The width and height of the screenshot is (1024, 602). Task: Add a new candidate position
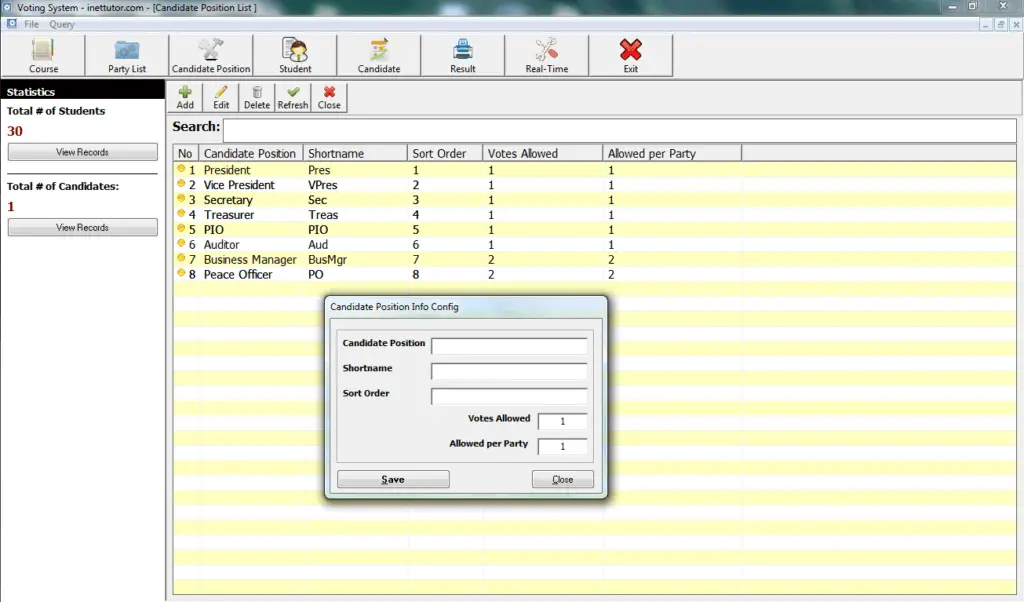point(185,97)
